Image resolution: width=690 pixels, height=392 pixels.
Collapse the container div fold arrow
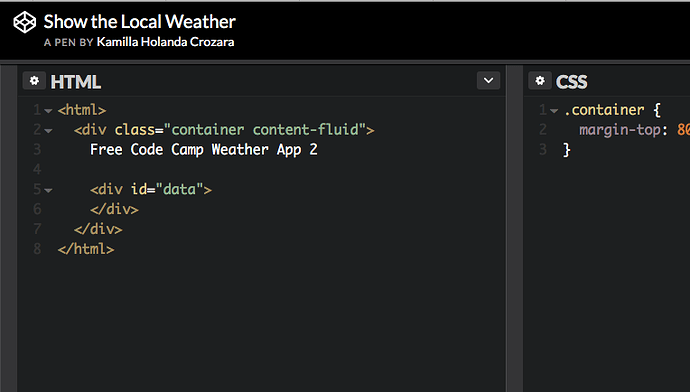[48, 131]
